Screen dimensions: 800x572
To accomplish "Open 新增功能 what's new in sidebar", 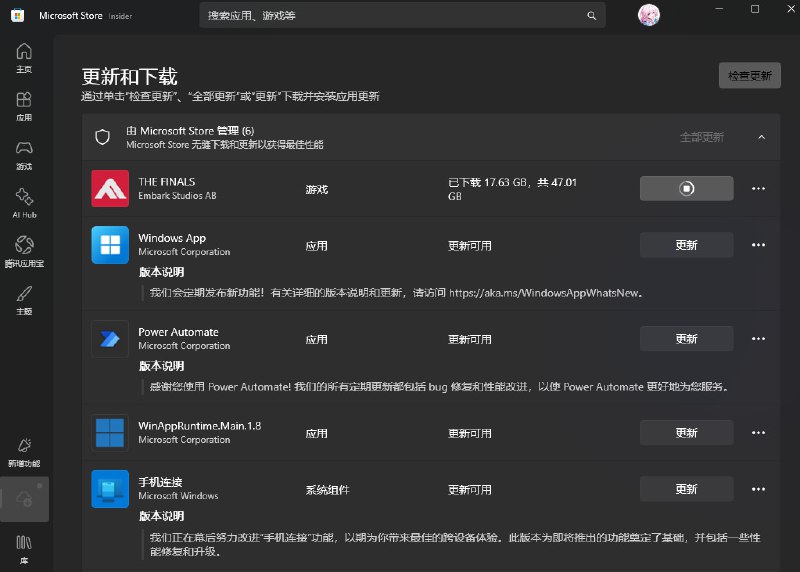I will pyautogui.click(x=24, y=452).
